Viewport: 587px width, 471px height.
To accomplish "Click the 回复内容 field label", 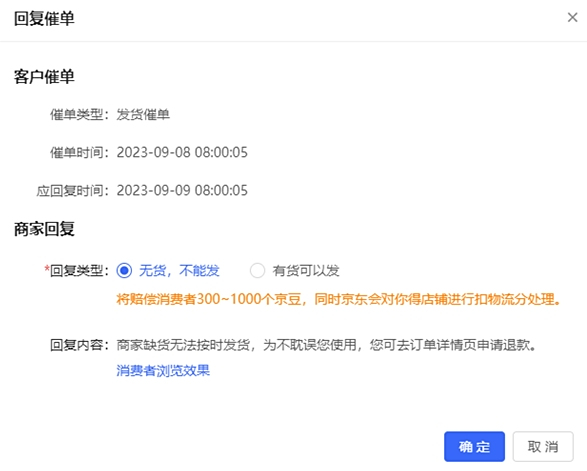I will click(79, 345).
